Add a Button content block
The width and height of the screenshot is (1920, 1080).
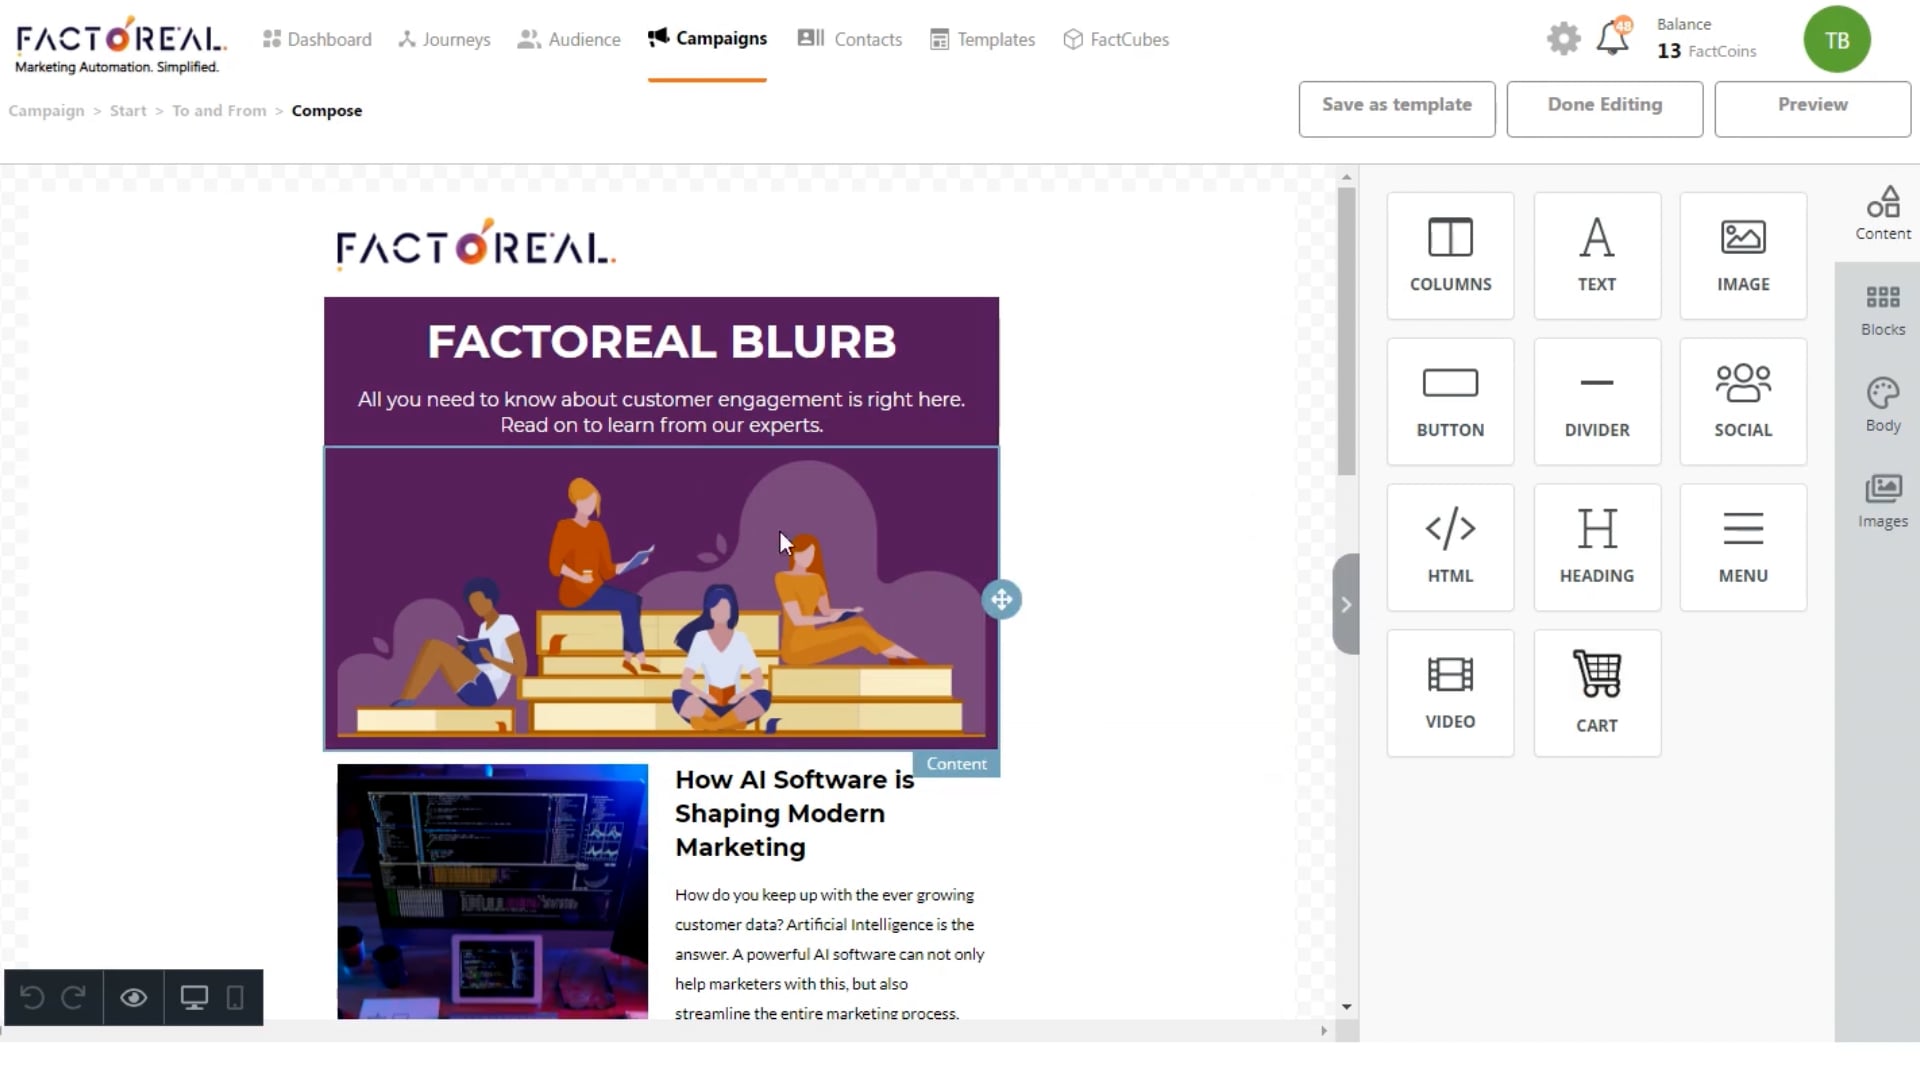[1450, 402]
